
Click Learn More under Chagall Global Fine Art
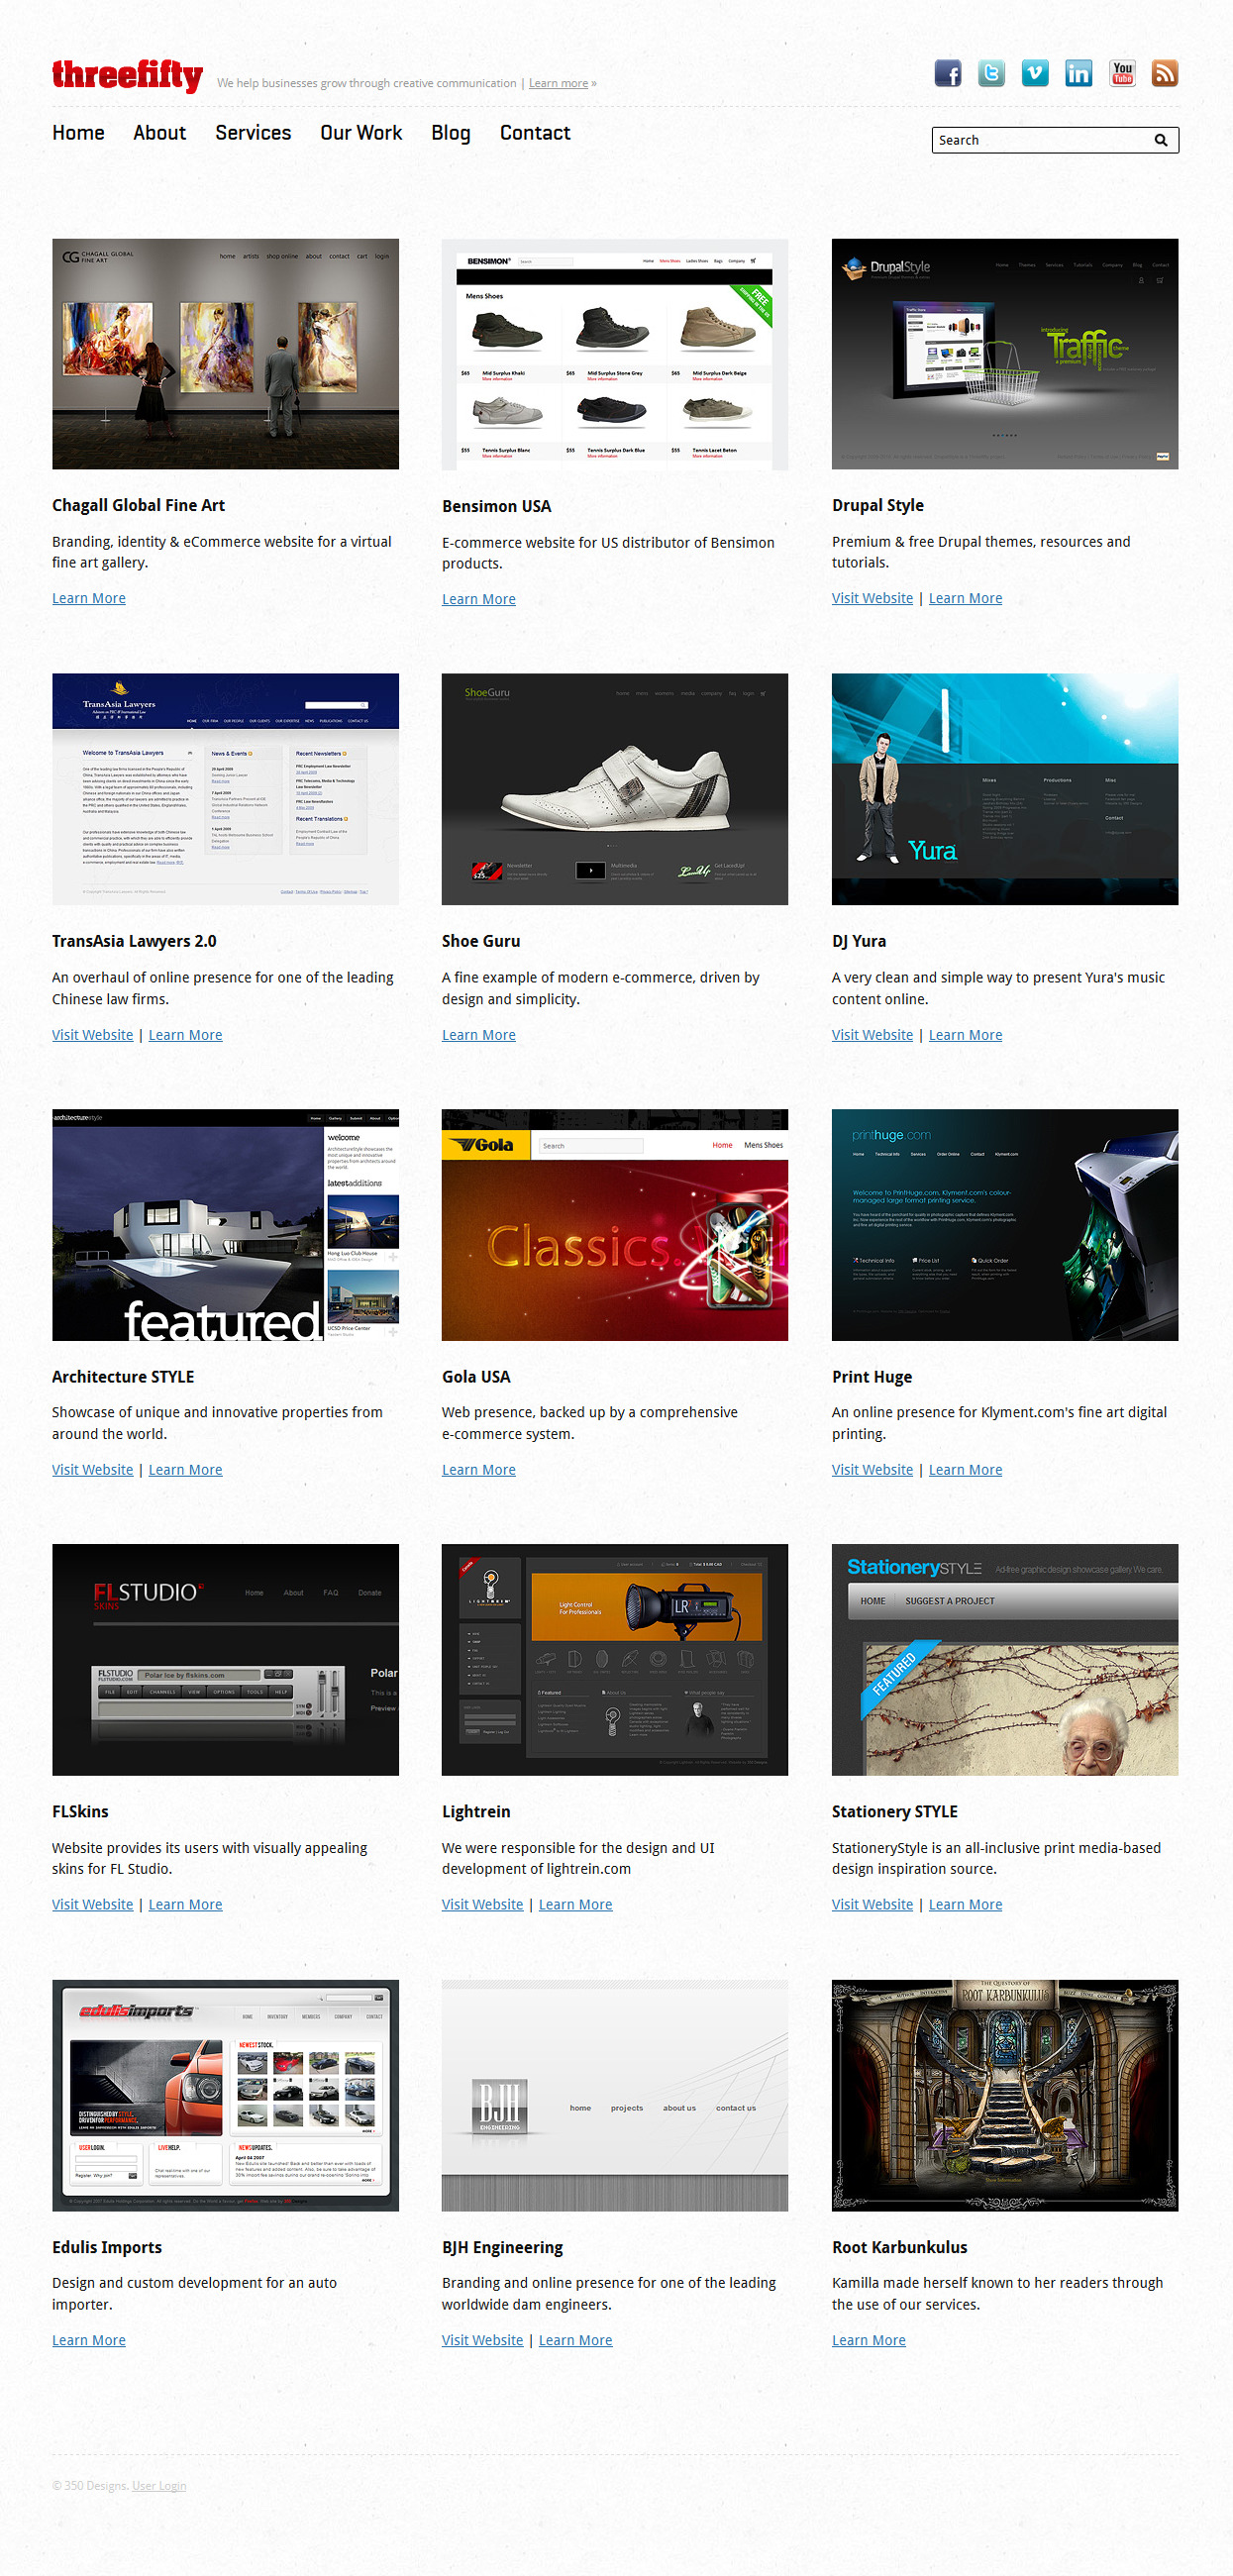89,598
